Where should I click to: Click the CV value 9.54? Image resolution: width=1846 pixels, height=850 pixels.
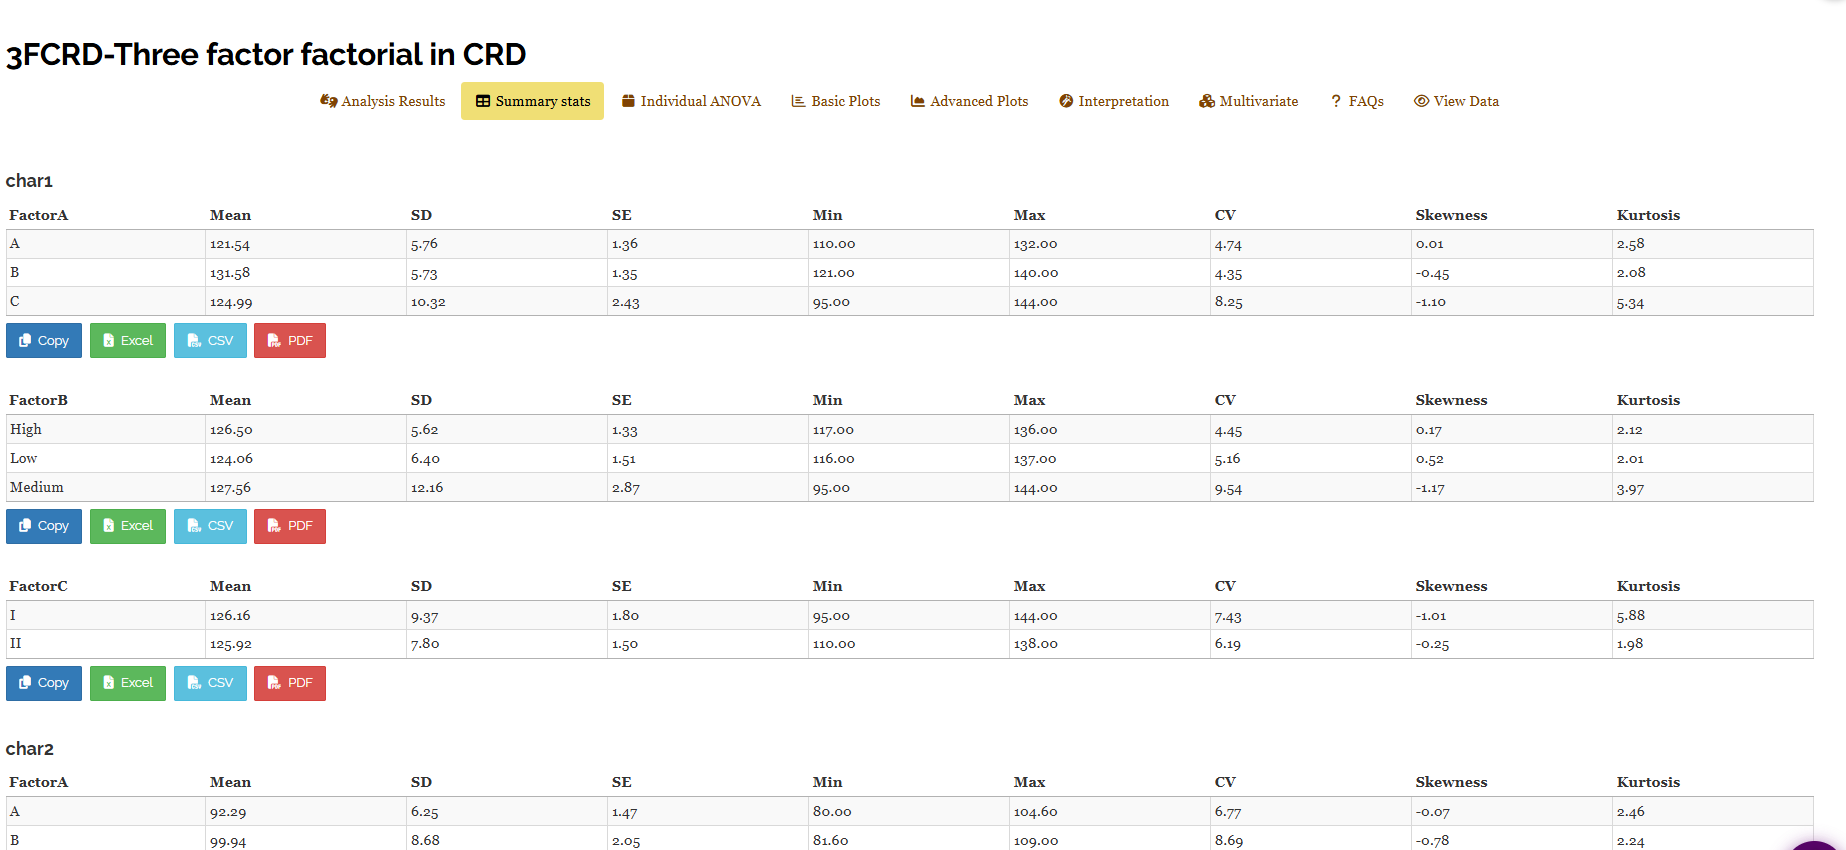click(1228, 488)
